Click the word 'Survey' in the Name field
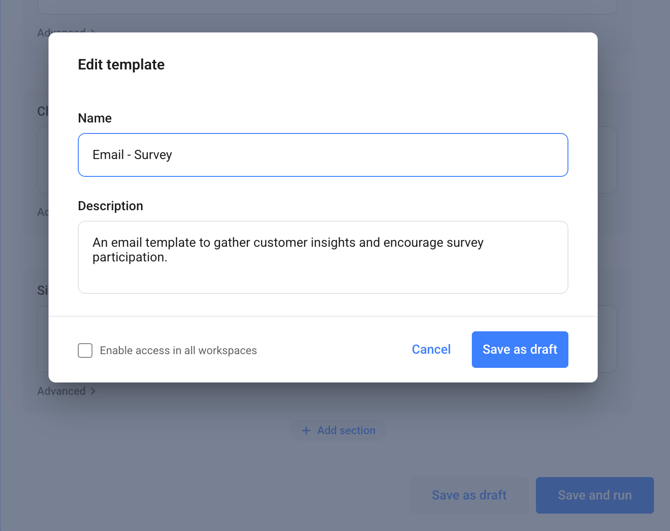 point(153,155)
